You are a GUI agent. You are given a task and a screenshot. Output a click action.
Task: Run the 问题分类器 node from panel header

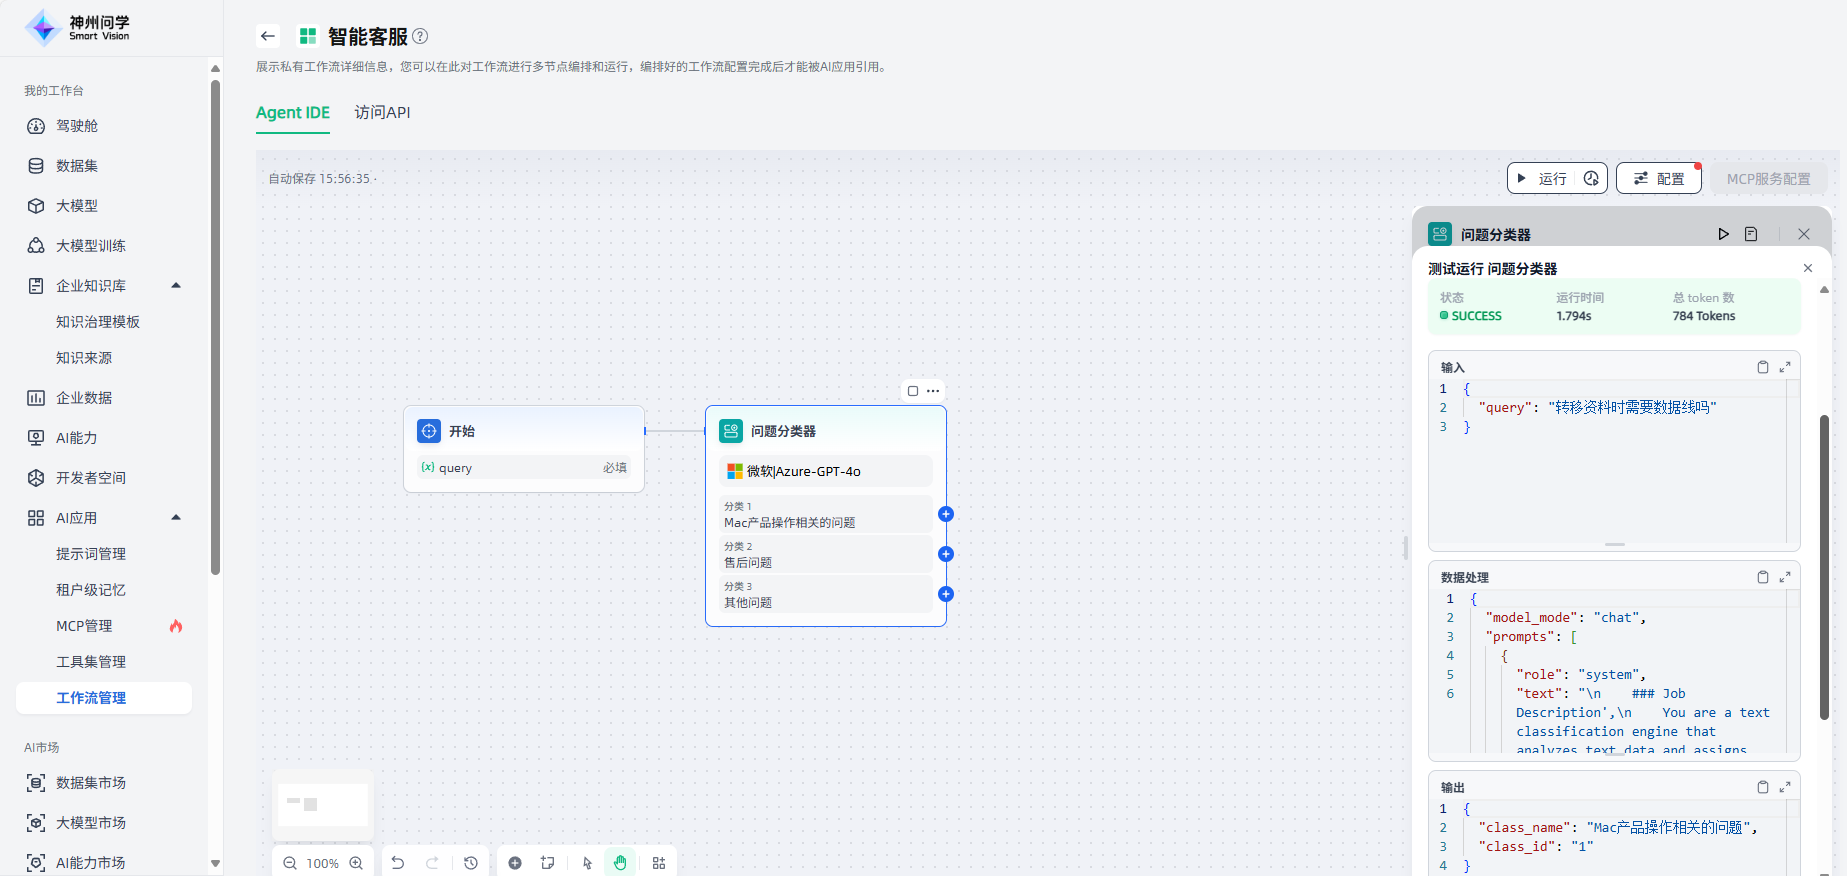(1723, 234)
